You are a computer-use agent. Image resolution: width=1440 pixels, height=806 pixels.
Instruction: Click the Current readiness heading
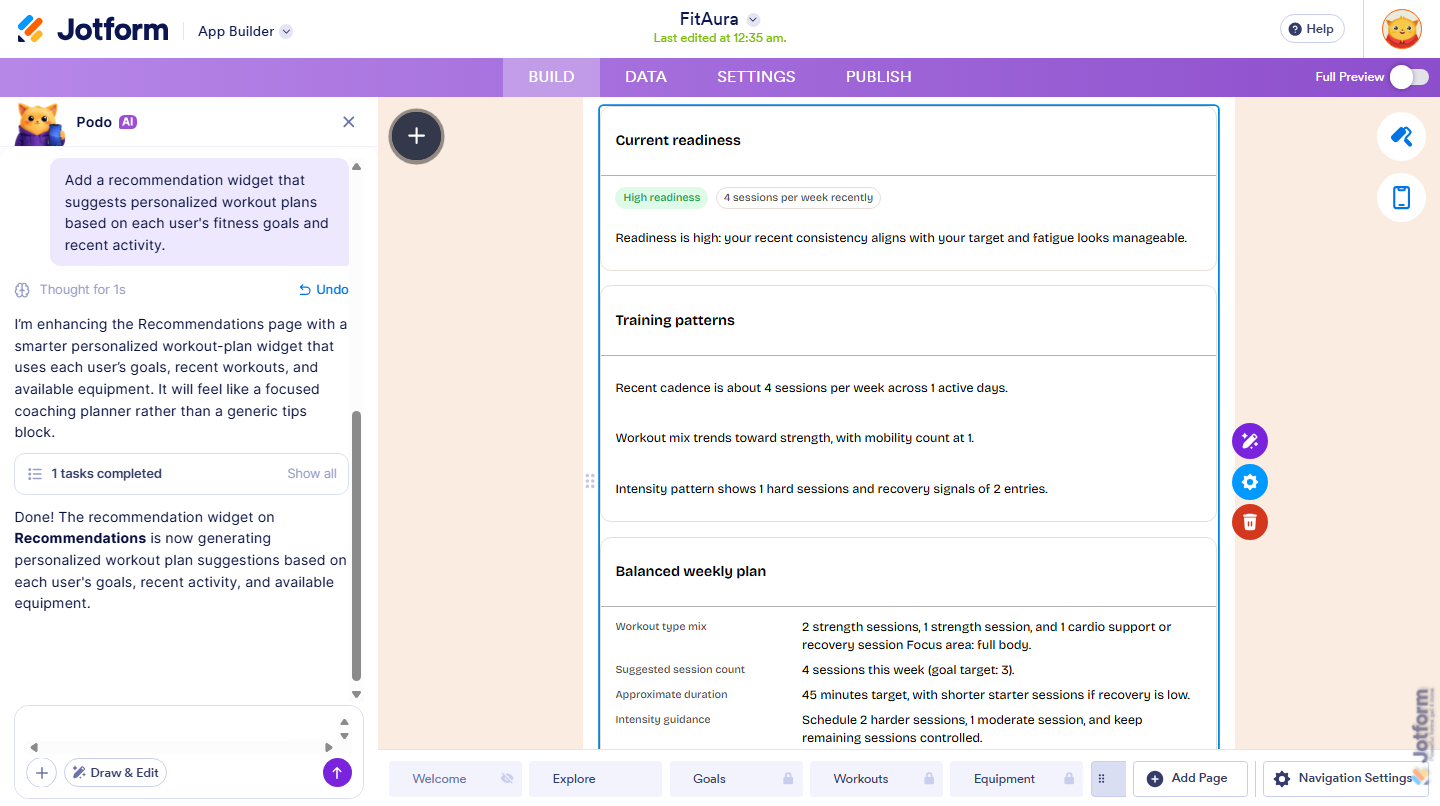(678, 141)
